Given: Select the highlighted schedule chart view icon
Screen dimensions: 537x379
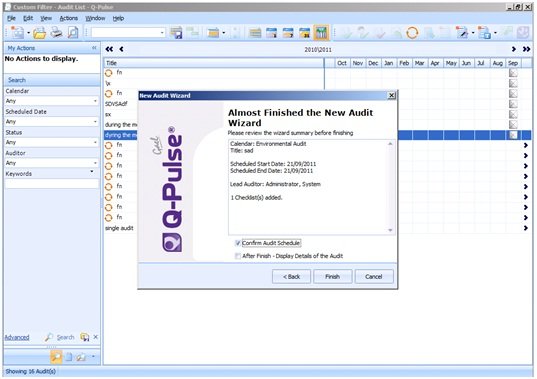Looking at the screenshot, I should pos(321,33).
